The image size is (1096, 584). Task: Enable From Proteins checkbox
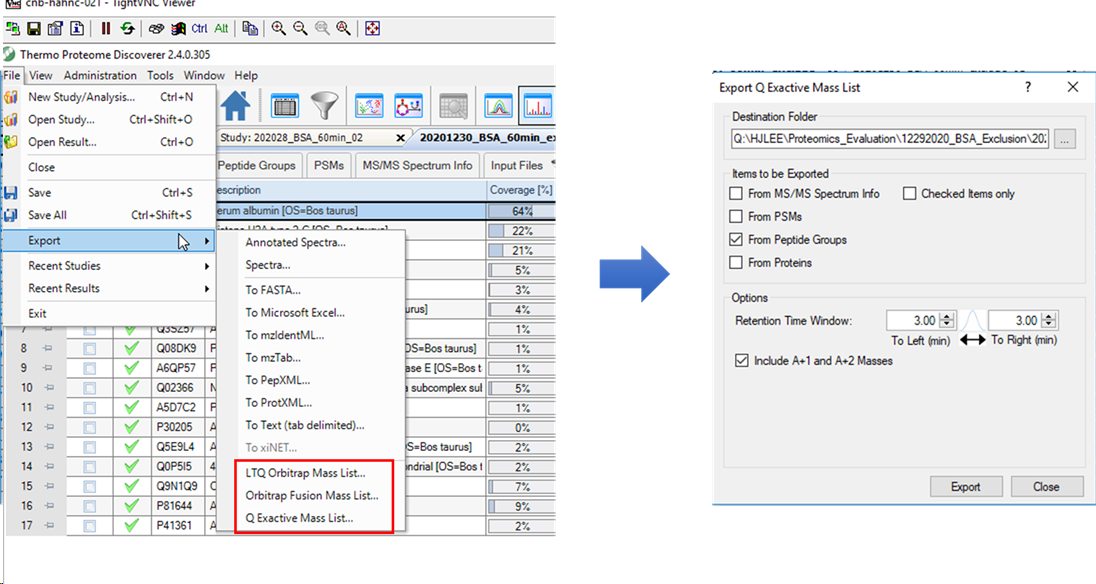(735, 263)
